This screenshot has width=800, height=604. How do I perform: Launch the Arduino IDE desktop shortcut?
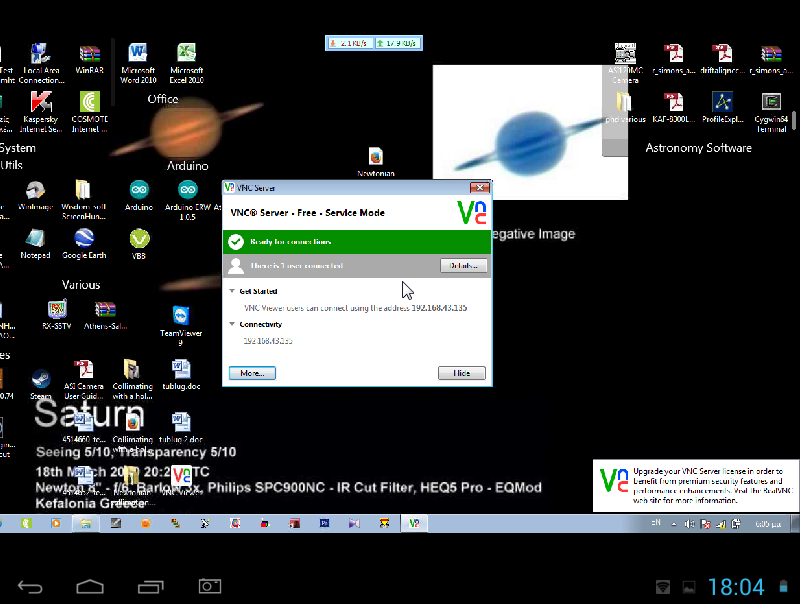click(139, 195)
